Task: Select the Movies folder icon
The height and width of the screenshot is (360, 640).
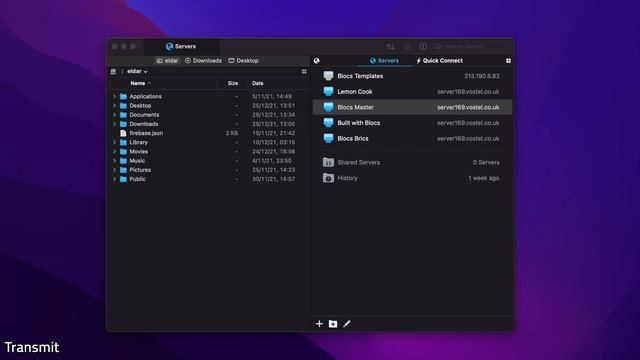Action: tap(123, 151)
